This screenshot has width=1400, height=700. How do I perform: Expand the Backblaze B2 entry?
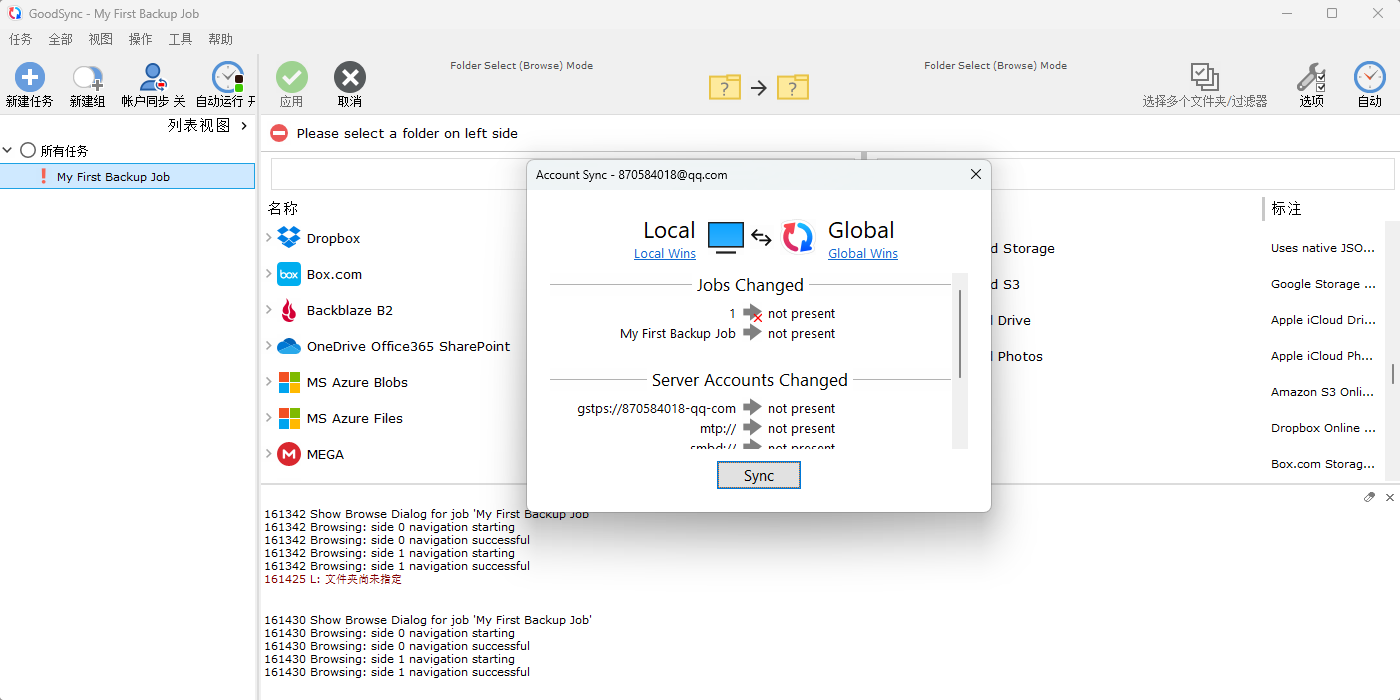pos(269,310)
